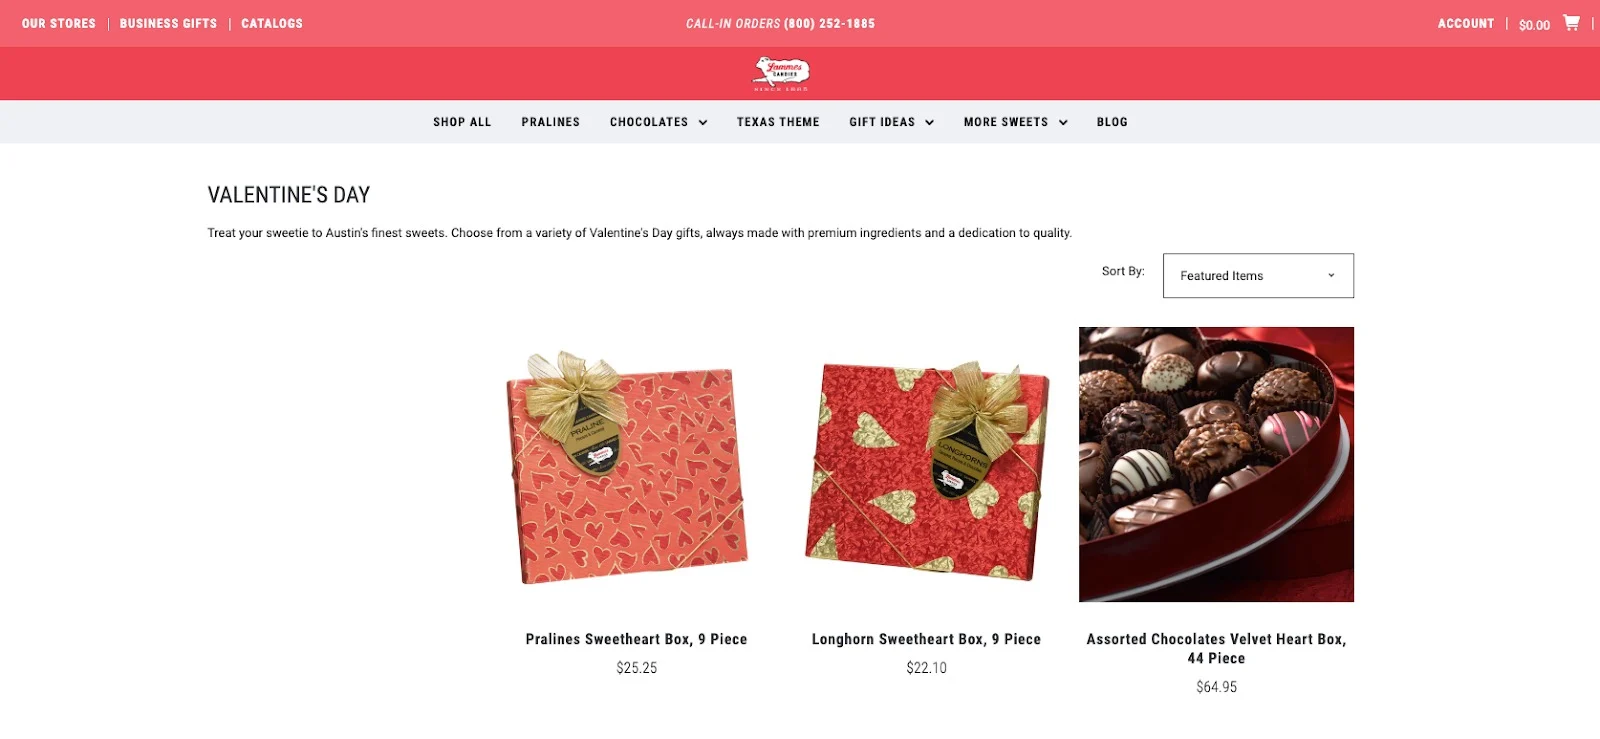
Task: Open the Business Gifts link
Action: tap(168, 23)
